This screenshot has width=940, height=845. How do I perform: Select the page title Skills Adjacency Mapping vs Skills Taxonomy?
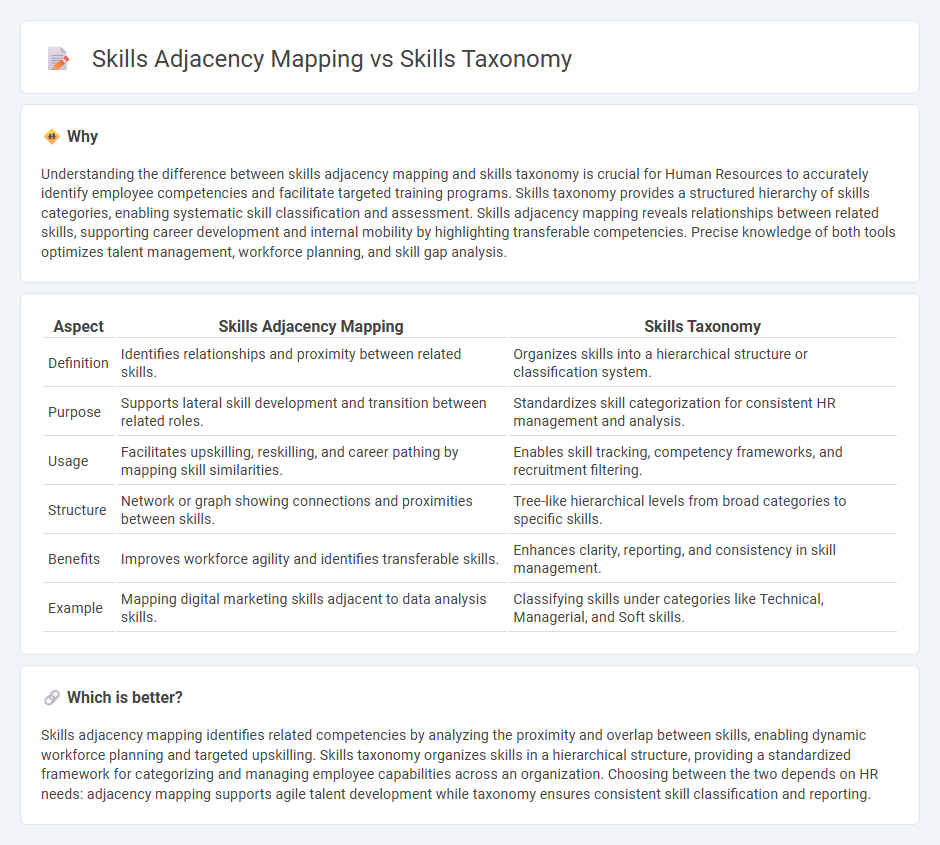332,59
